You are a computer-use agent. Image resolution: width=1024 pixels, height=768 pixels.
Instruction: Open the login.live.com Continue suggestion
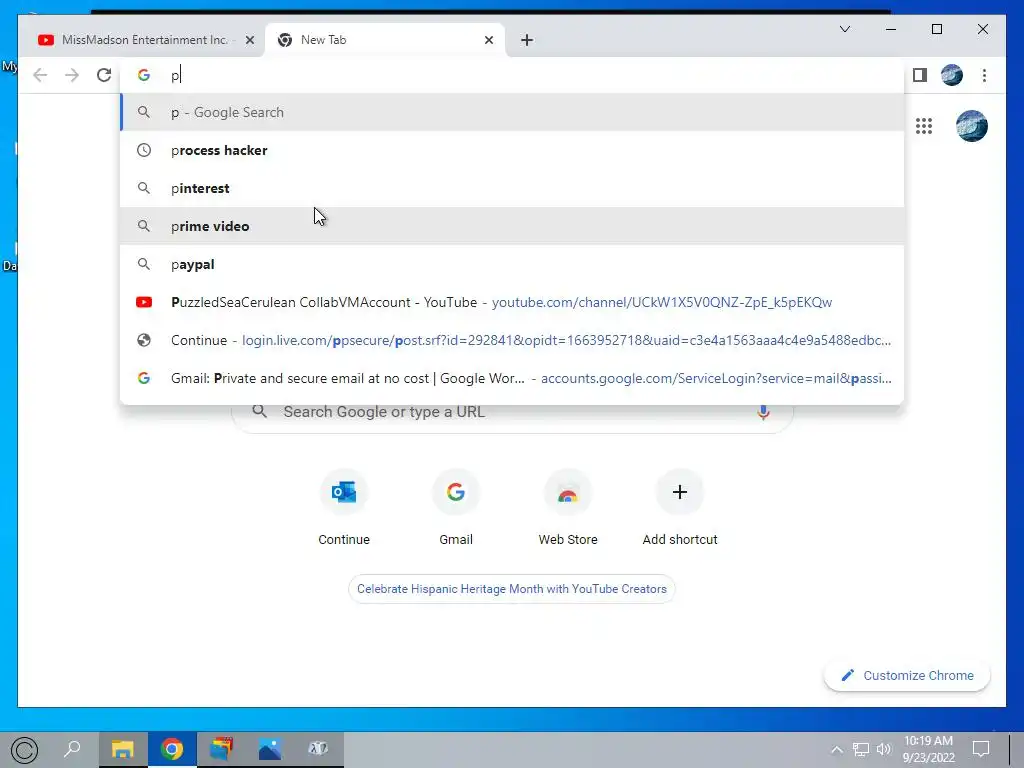(x=512, y=340)
